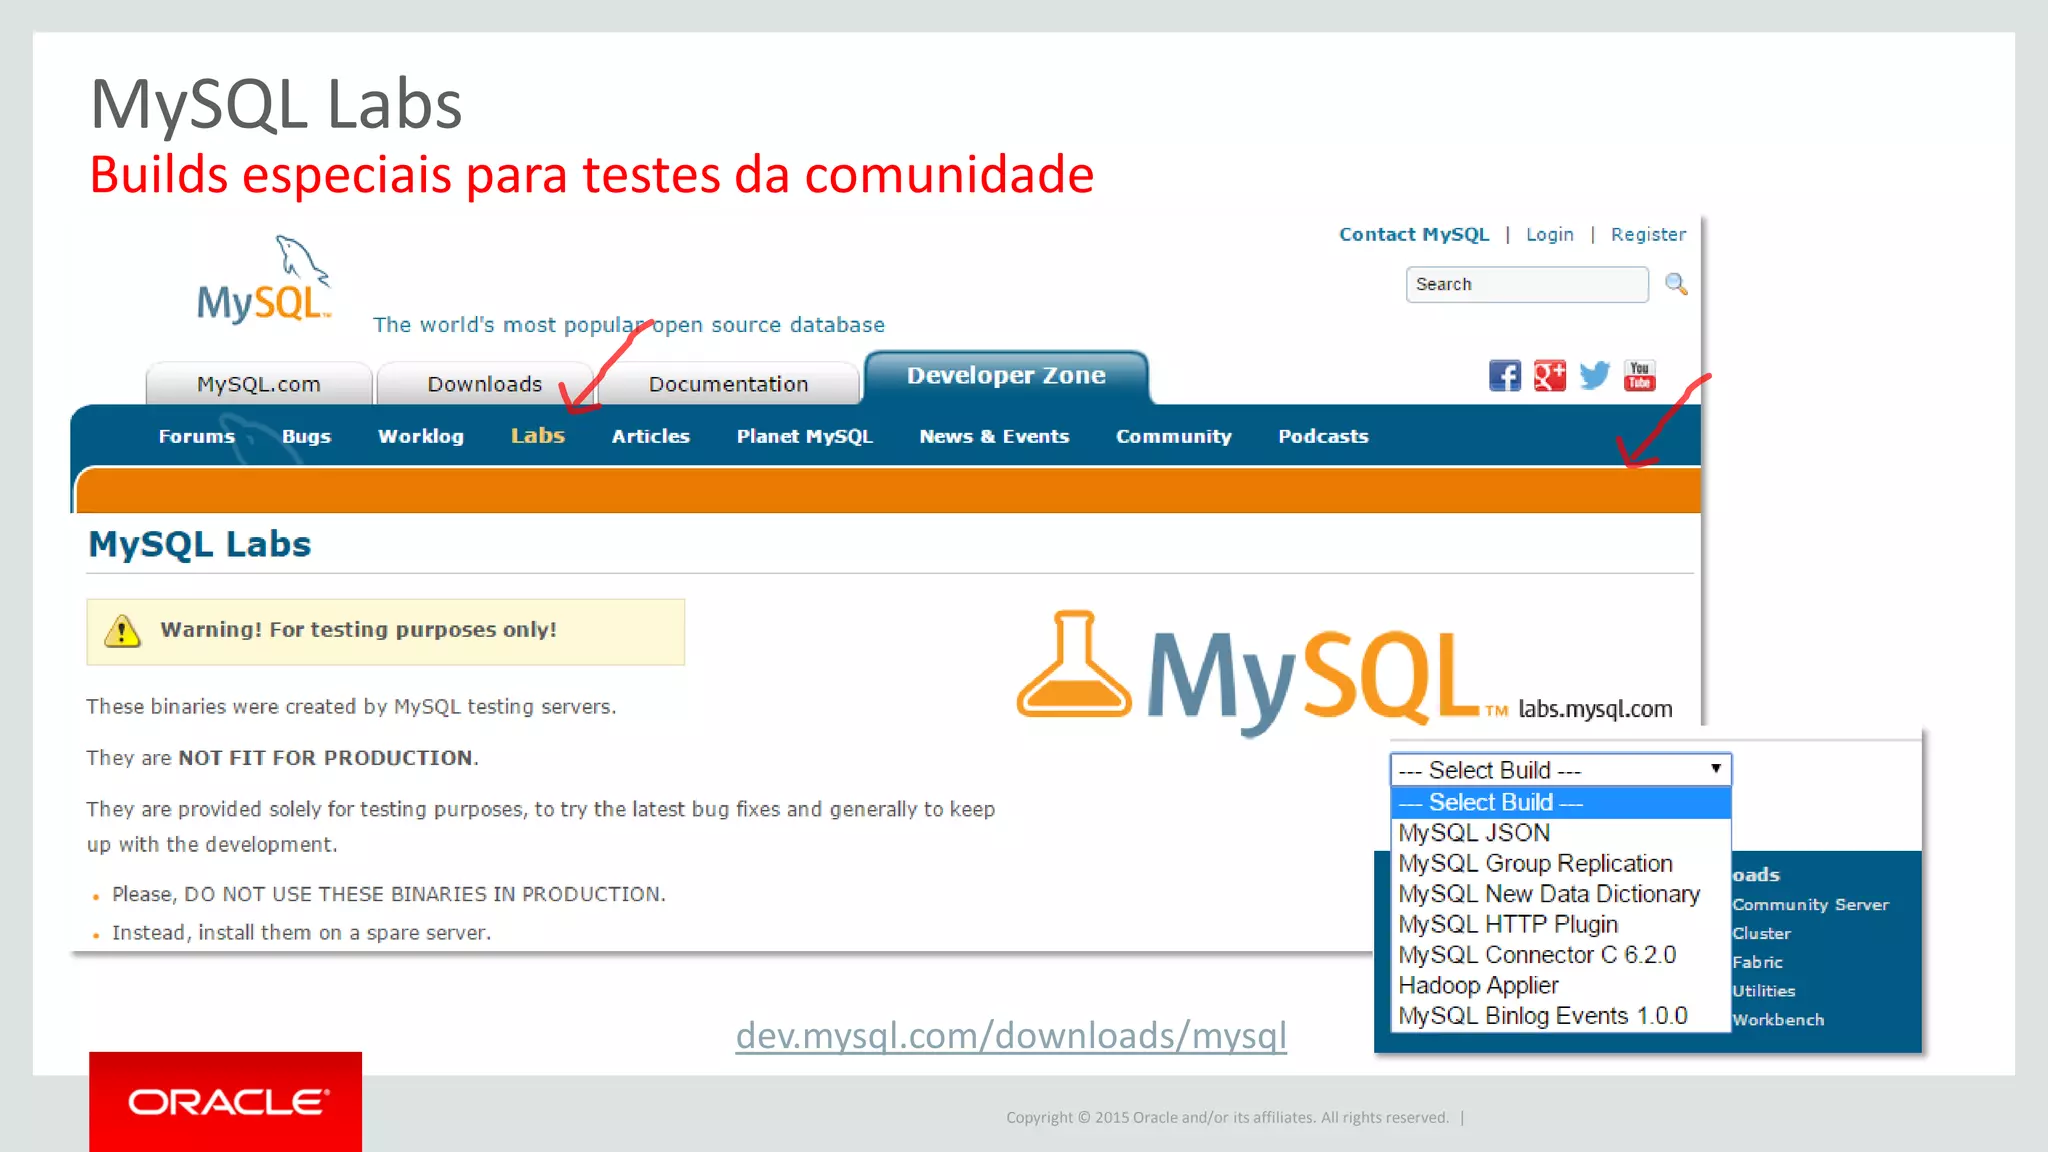
Task: Click the Register link
Action: click(1648, 235)
